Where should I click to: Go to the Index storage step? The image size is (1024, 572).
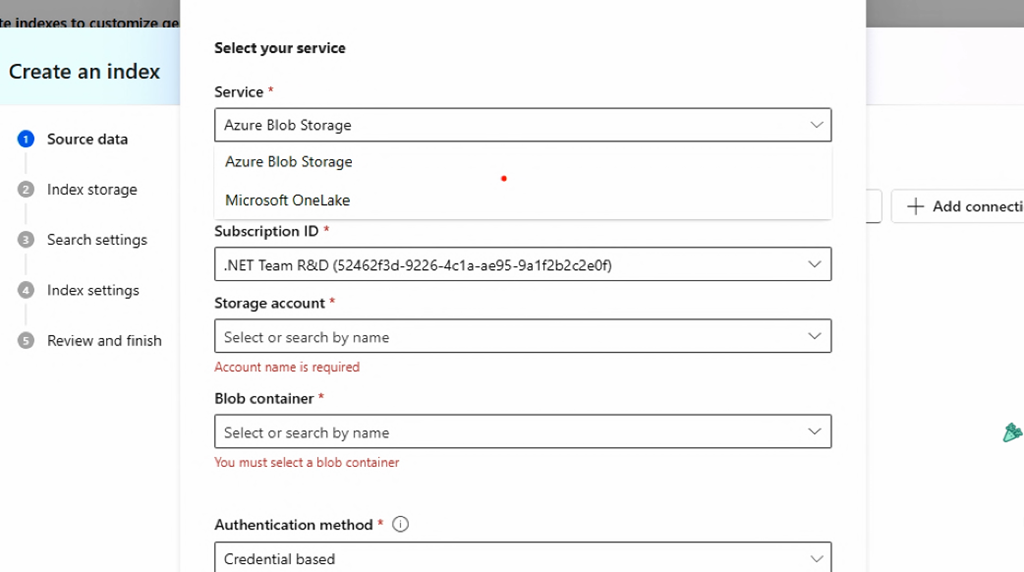pyautogui.click(x=92, y=189)
